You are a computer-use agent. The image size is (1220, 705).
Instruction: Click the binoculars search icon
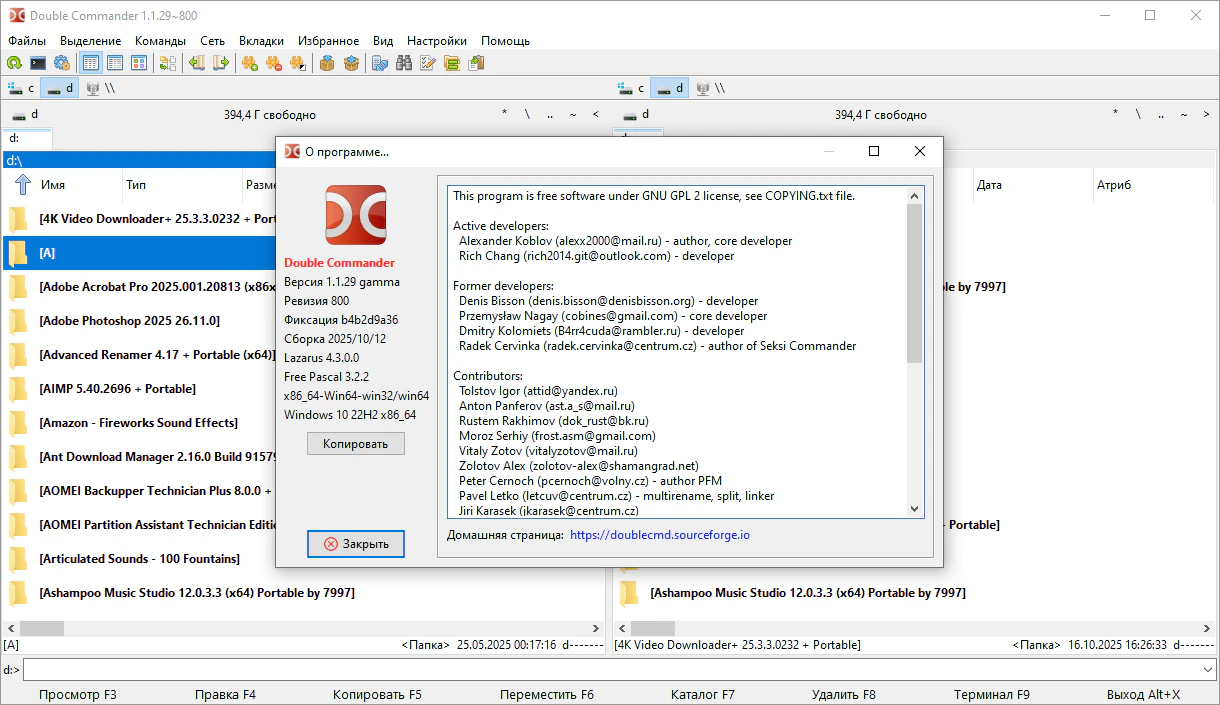(x=404, y=63)
